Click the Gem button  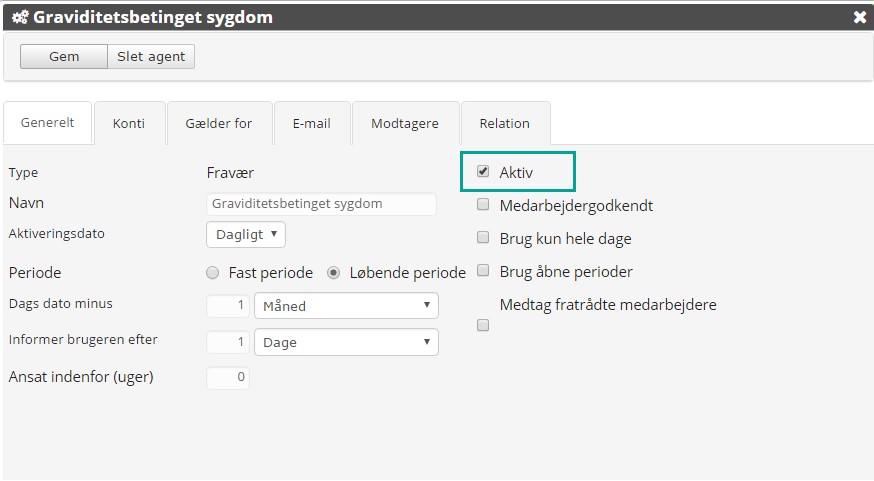tap(64, 57)
